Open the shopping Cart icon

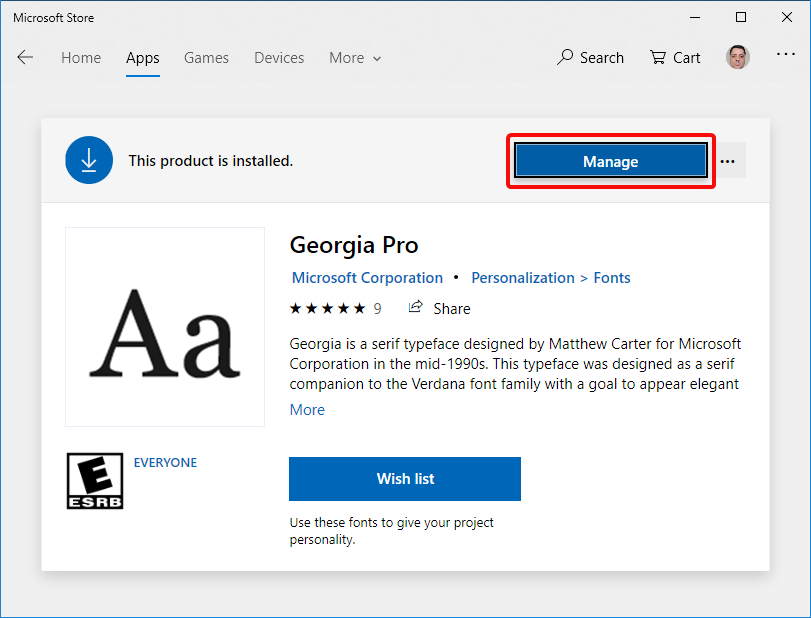(x=657, y=57)
